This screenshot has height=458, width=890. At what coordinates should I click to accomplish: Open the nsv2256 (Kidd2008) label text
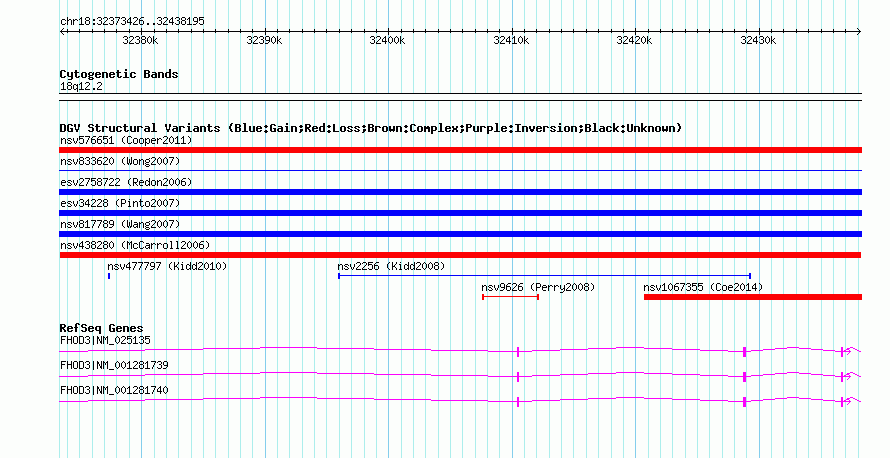tap(391, 266)
